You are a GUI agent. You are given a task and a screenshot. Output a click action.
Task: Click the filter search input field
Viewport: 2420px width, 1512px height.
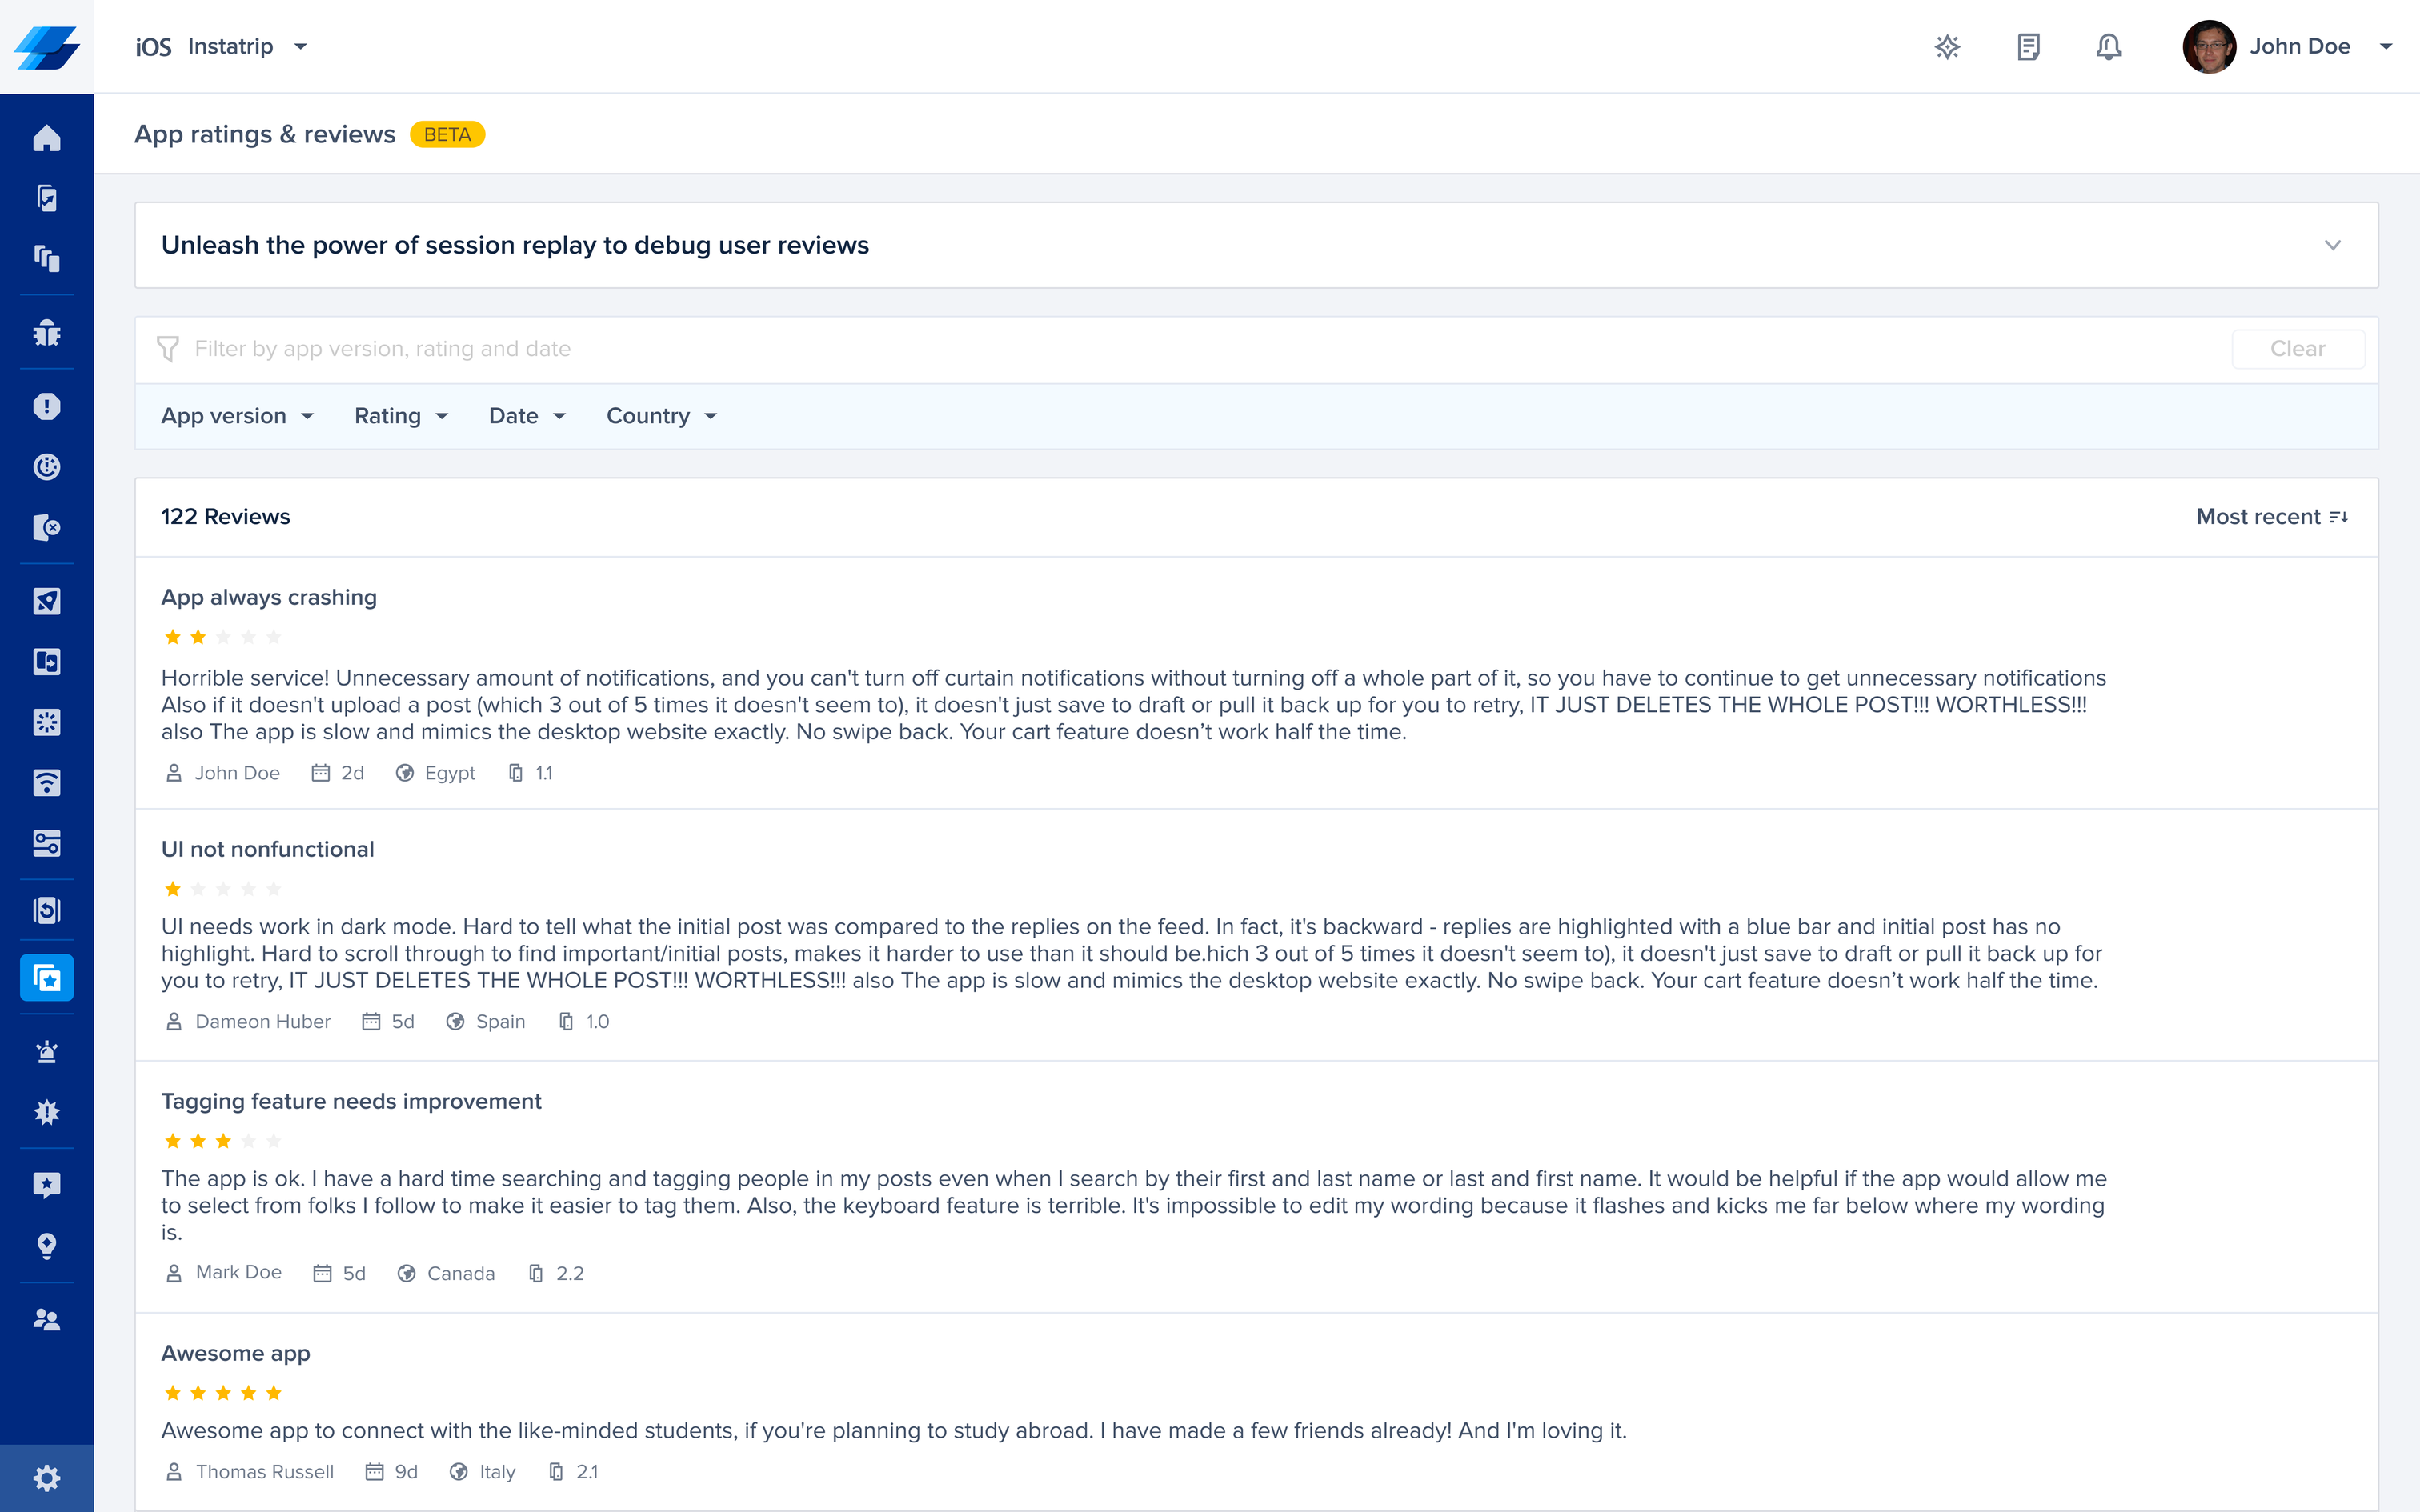tap(1200, 349)
